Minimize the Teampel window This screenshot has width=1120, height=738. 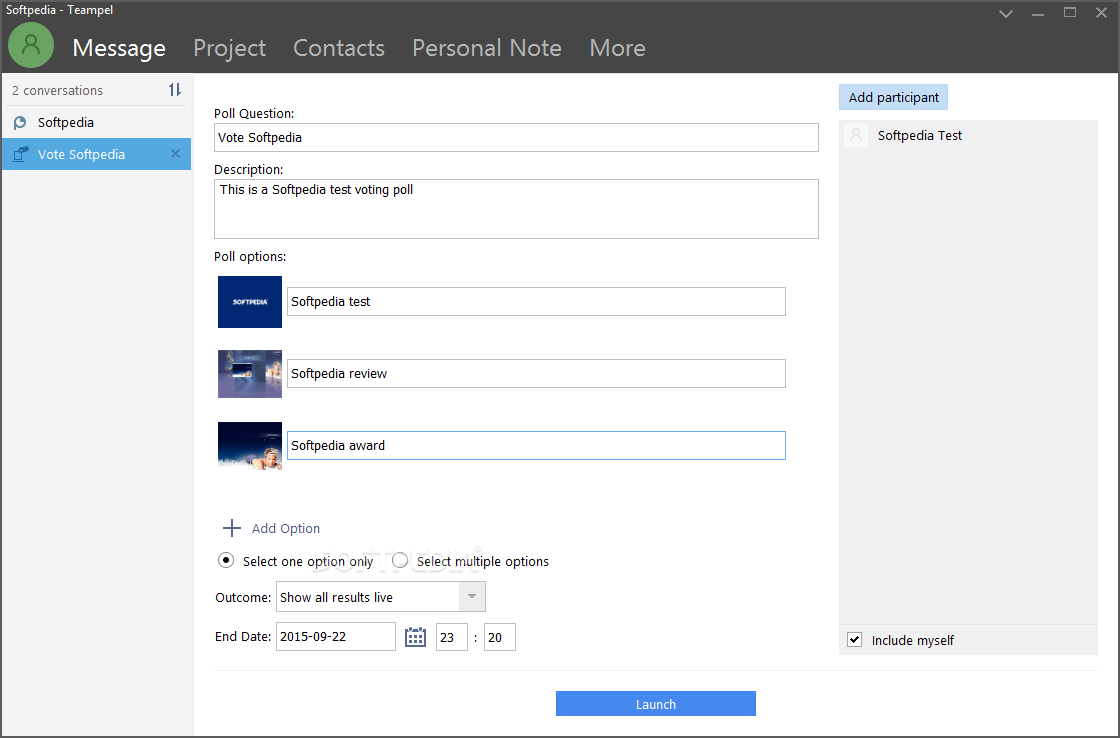click(1038, 14)
